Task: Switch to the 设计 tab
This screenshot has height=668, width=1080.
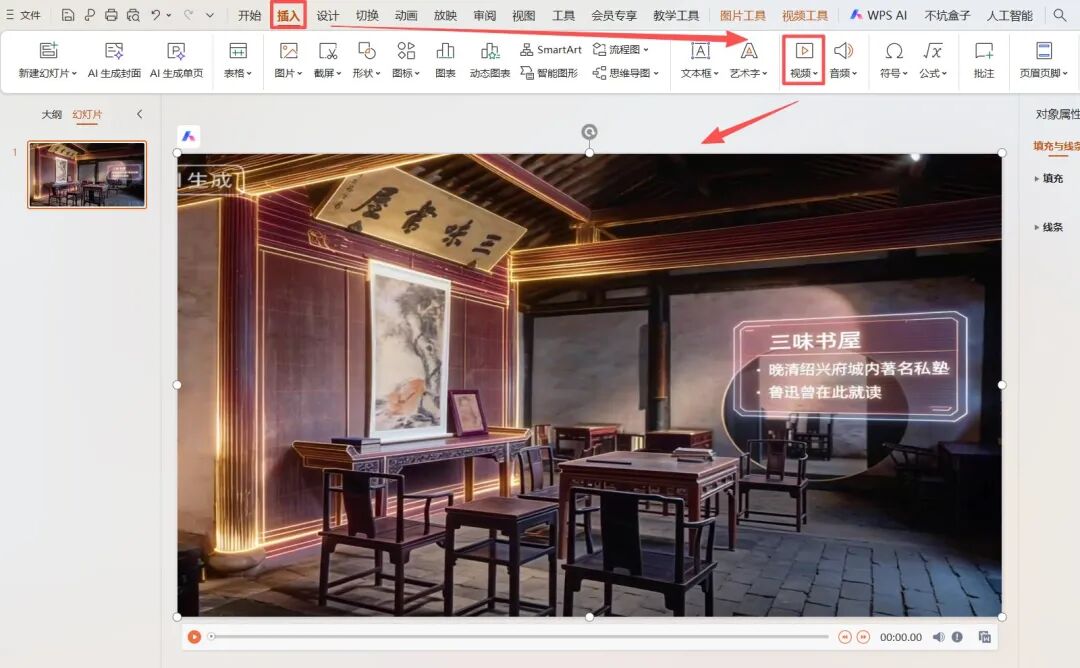Action: 328,15
